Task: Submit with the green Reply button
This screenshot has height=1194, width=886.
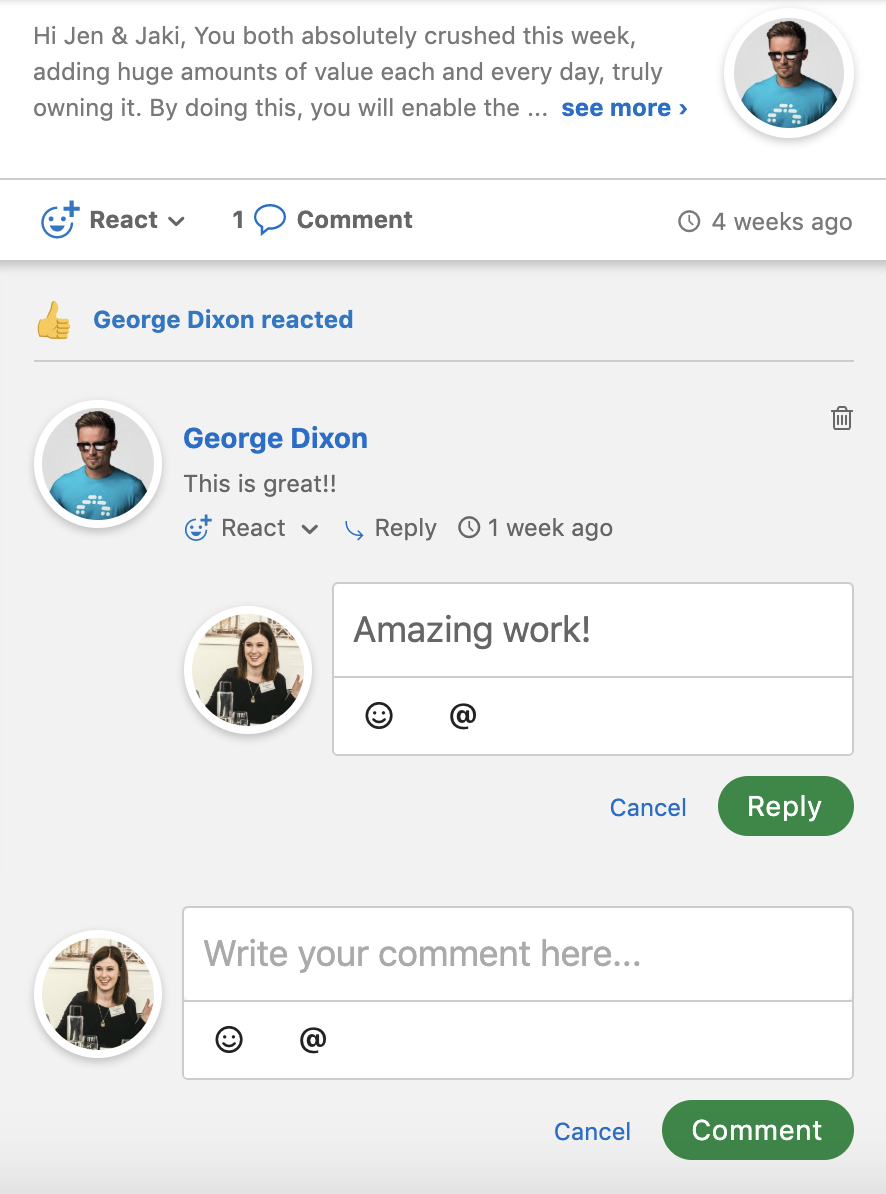Action: [786, 806]
